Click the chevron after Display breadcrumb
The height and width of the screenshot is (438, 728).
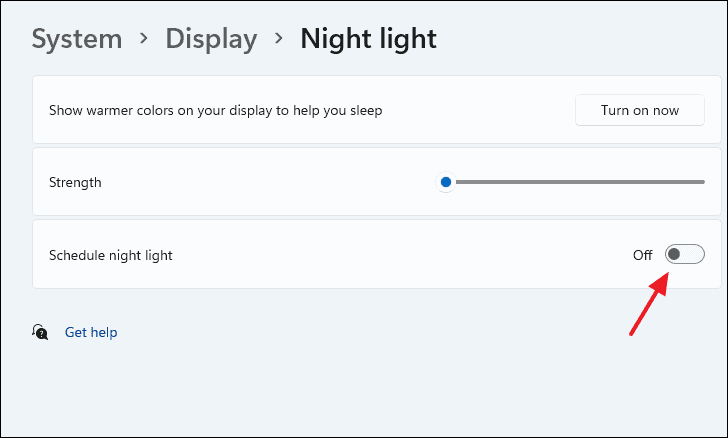(x=279, y=39)
